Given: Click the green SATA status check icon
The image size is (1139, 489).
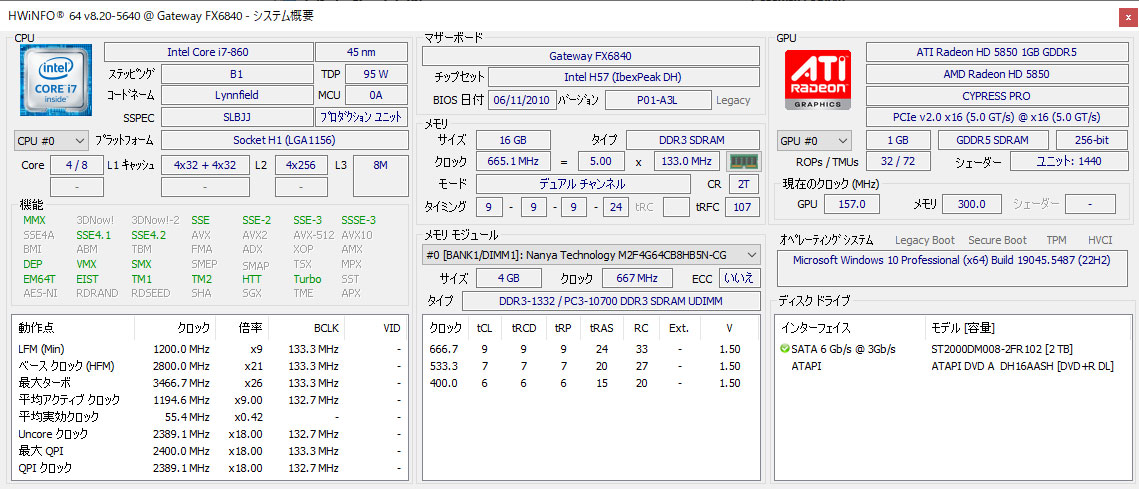Looking at the screenshot, I should pyautogui.click(x=785, y=349).
